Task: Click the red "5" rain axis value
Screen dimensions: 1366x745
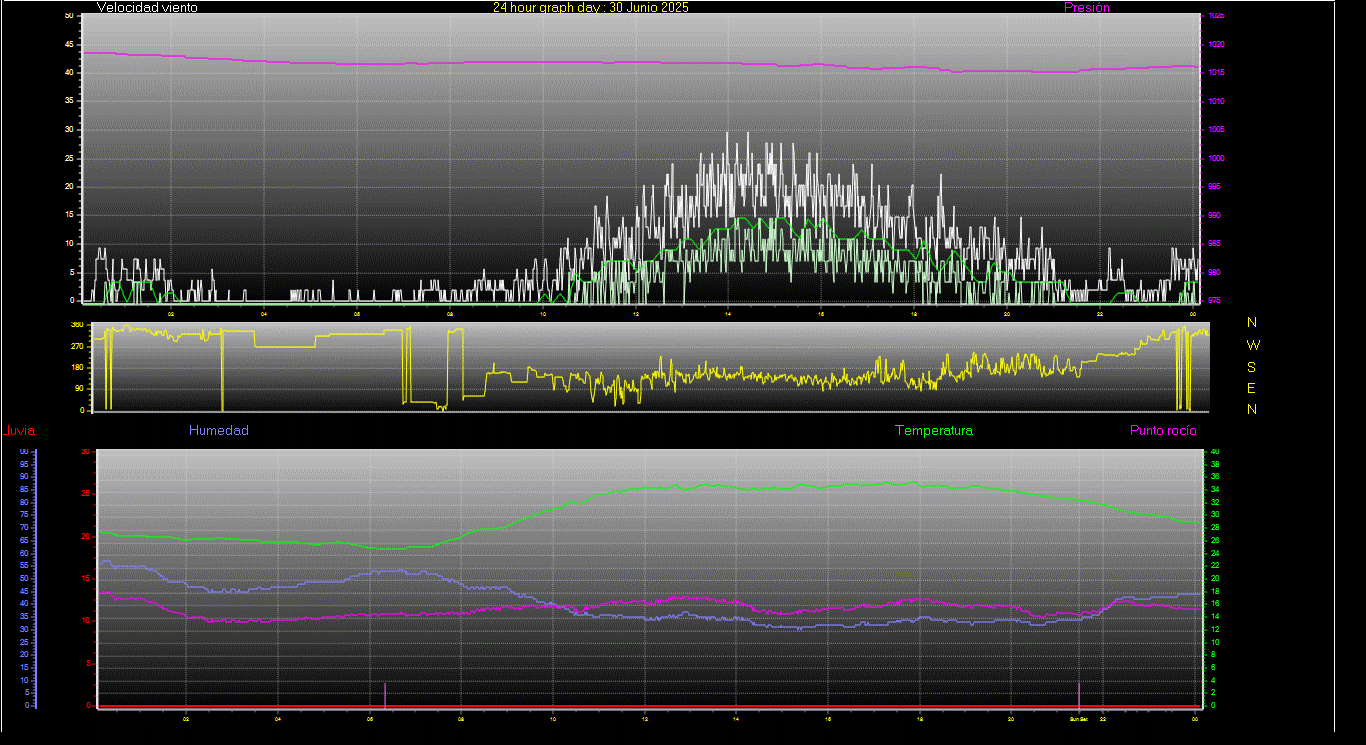Action: [x=88, y=663]
